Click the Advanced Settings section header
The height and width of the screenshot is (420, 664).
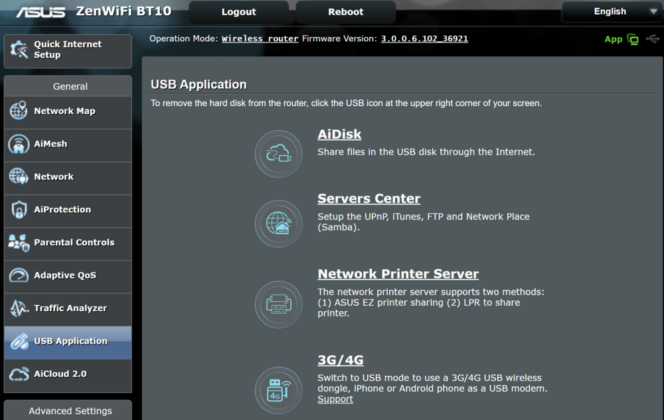click(70, 411)
